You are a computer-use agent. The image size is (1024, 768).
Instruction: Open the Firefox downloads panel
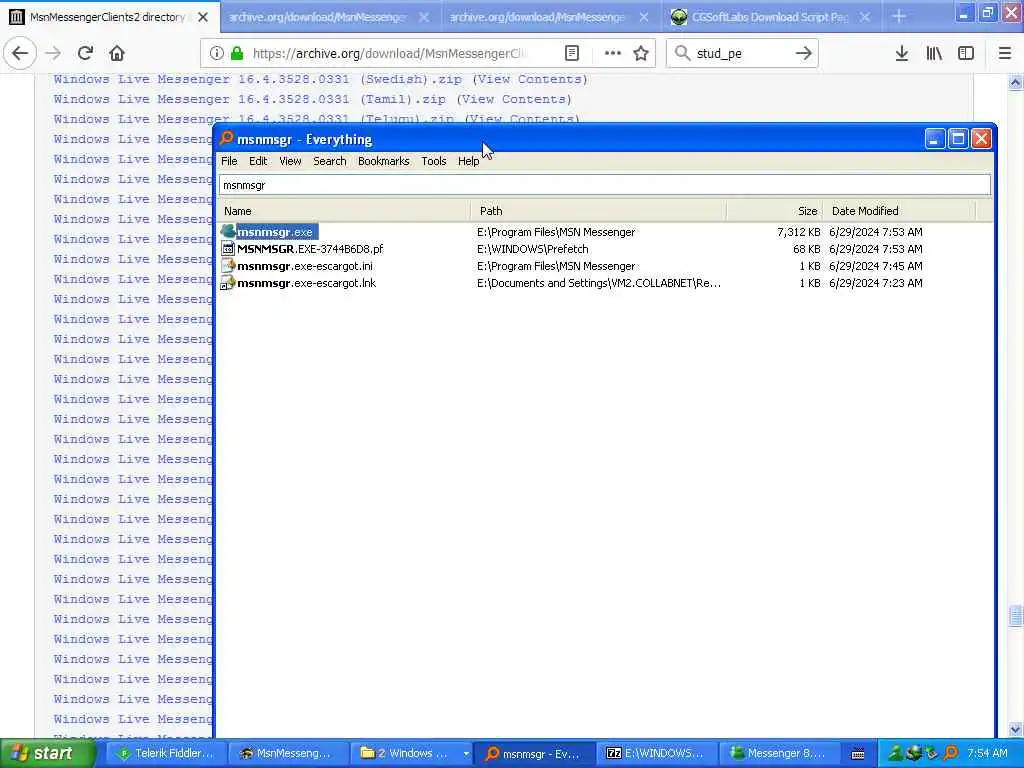click(901, 54)
